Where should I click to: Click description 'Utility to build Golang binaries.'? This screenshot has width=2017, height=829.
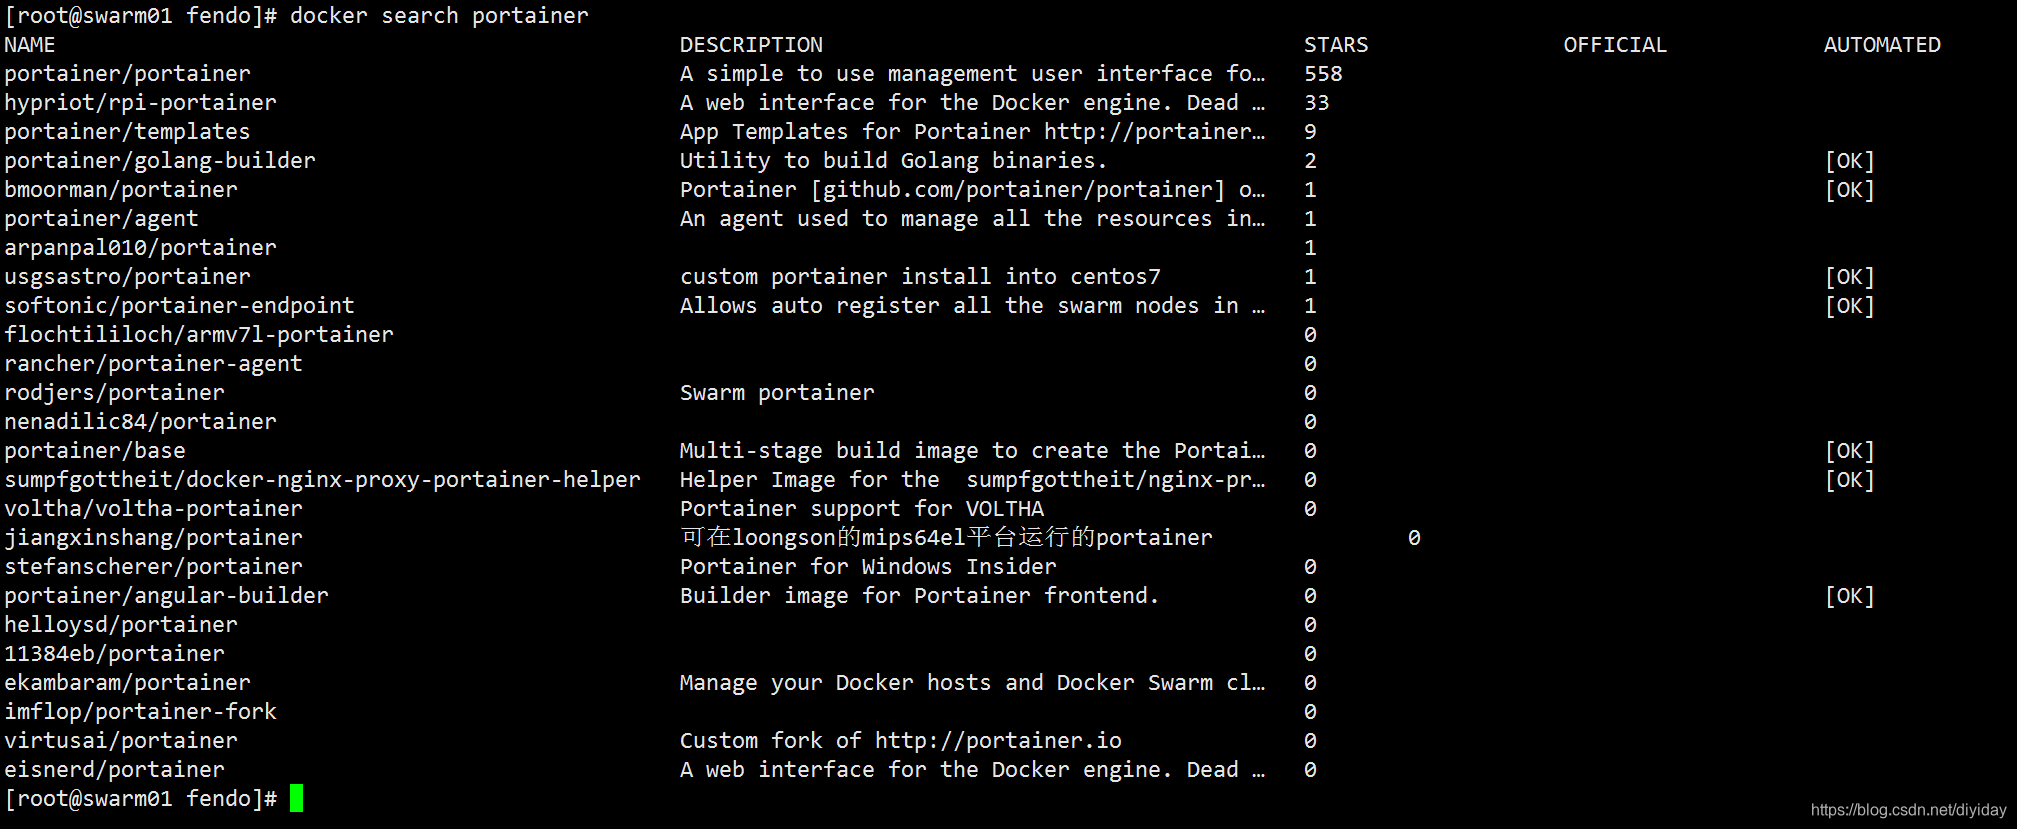pos(894,161)
